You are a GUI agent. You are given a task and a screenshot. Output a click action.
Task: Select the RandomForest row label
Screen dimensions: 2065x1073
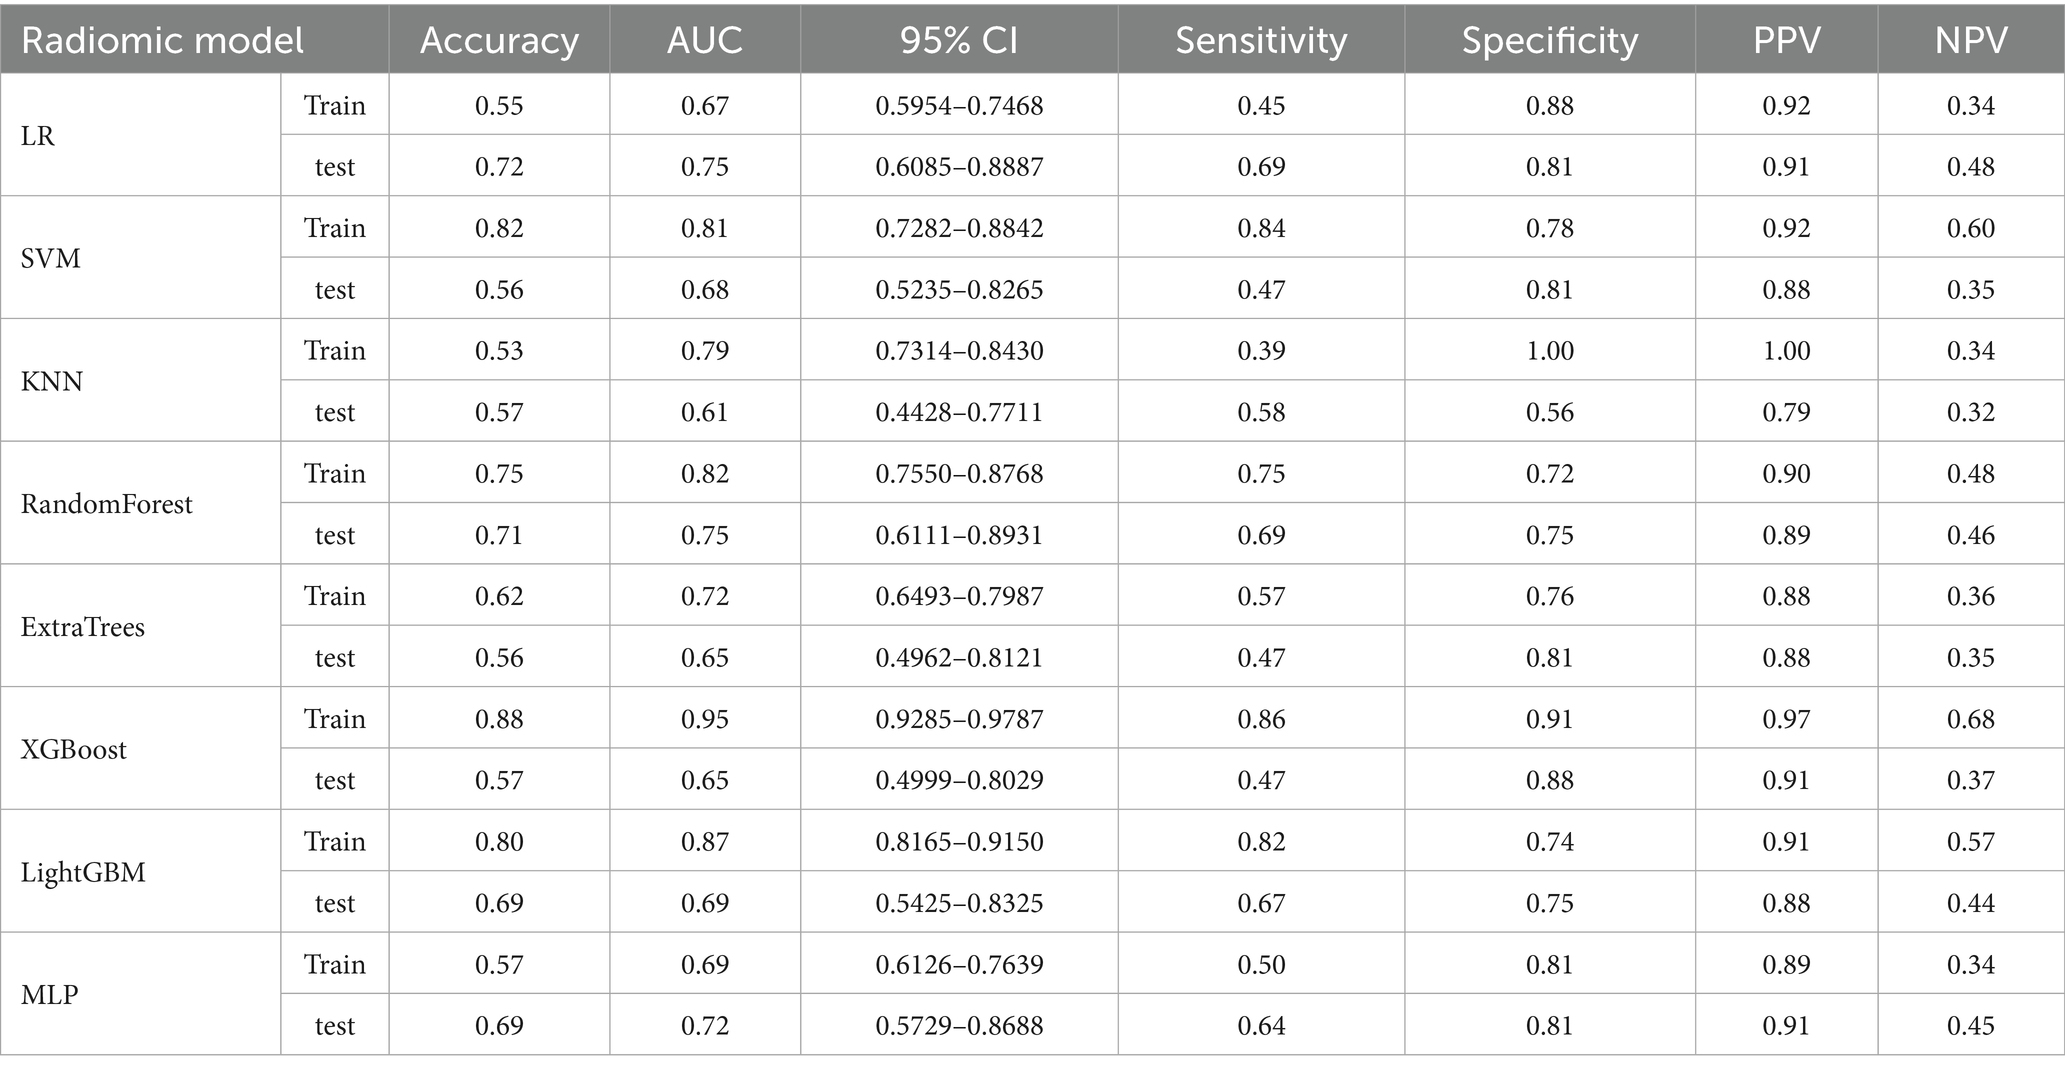107,504
